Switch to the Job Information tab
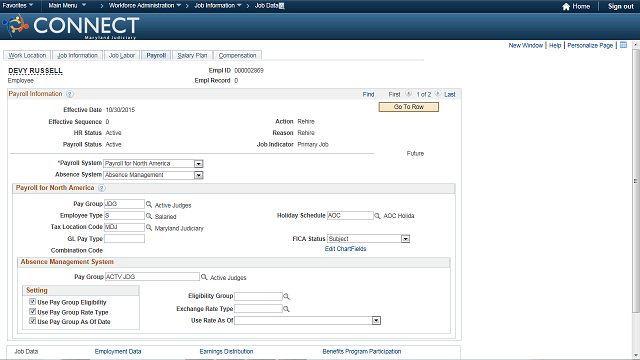The image size is (640, 360). click(77, 56)
